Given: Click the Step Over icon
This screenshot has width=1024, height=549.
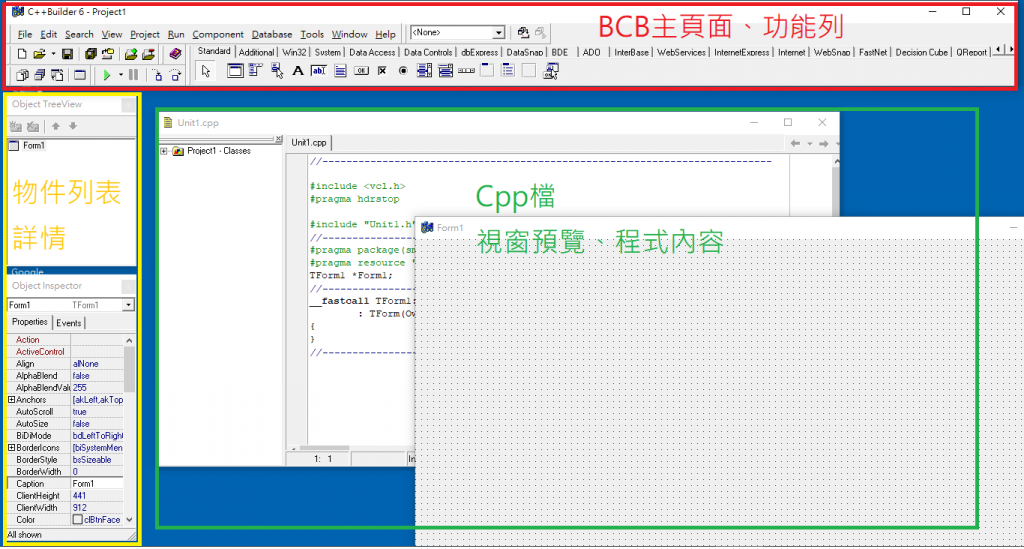Looking at the screenshot, I should (x=176, y=75).
